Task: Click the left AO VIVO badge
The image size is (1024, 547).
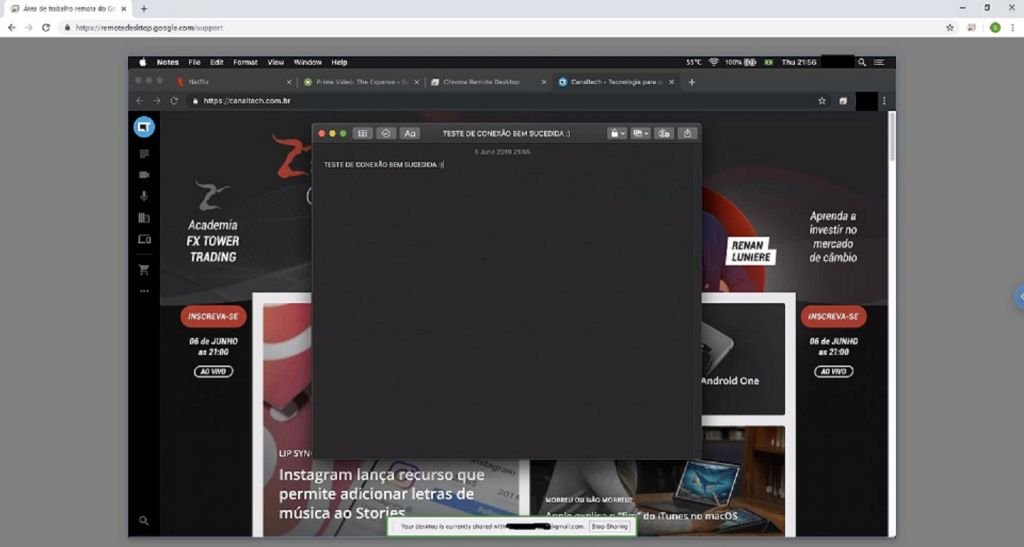Action: [x=213, y=371]
